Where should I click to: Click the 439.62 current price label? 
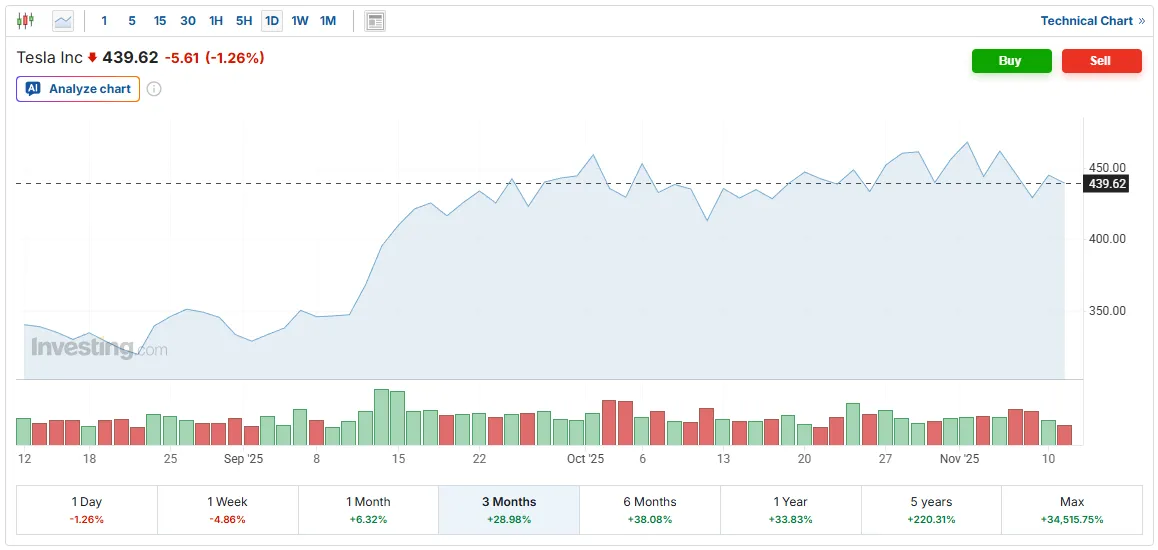(1107, 184)
